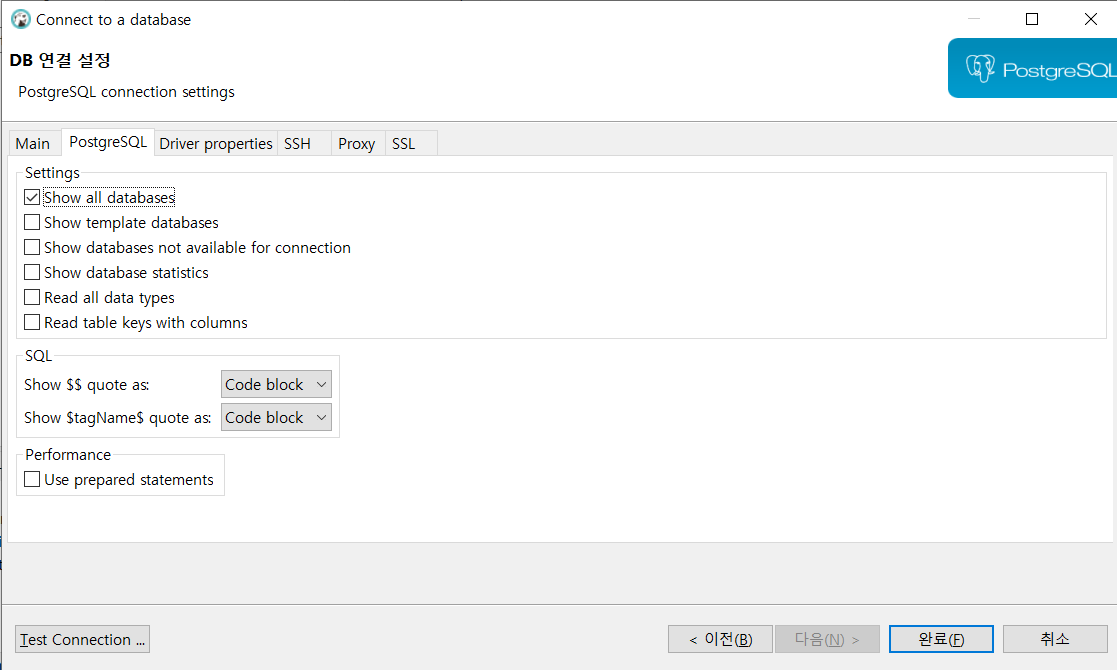1117x670 pixels.
Task: Switch to the Main tab
Action: [x=33, y=143]
